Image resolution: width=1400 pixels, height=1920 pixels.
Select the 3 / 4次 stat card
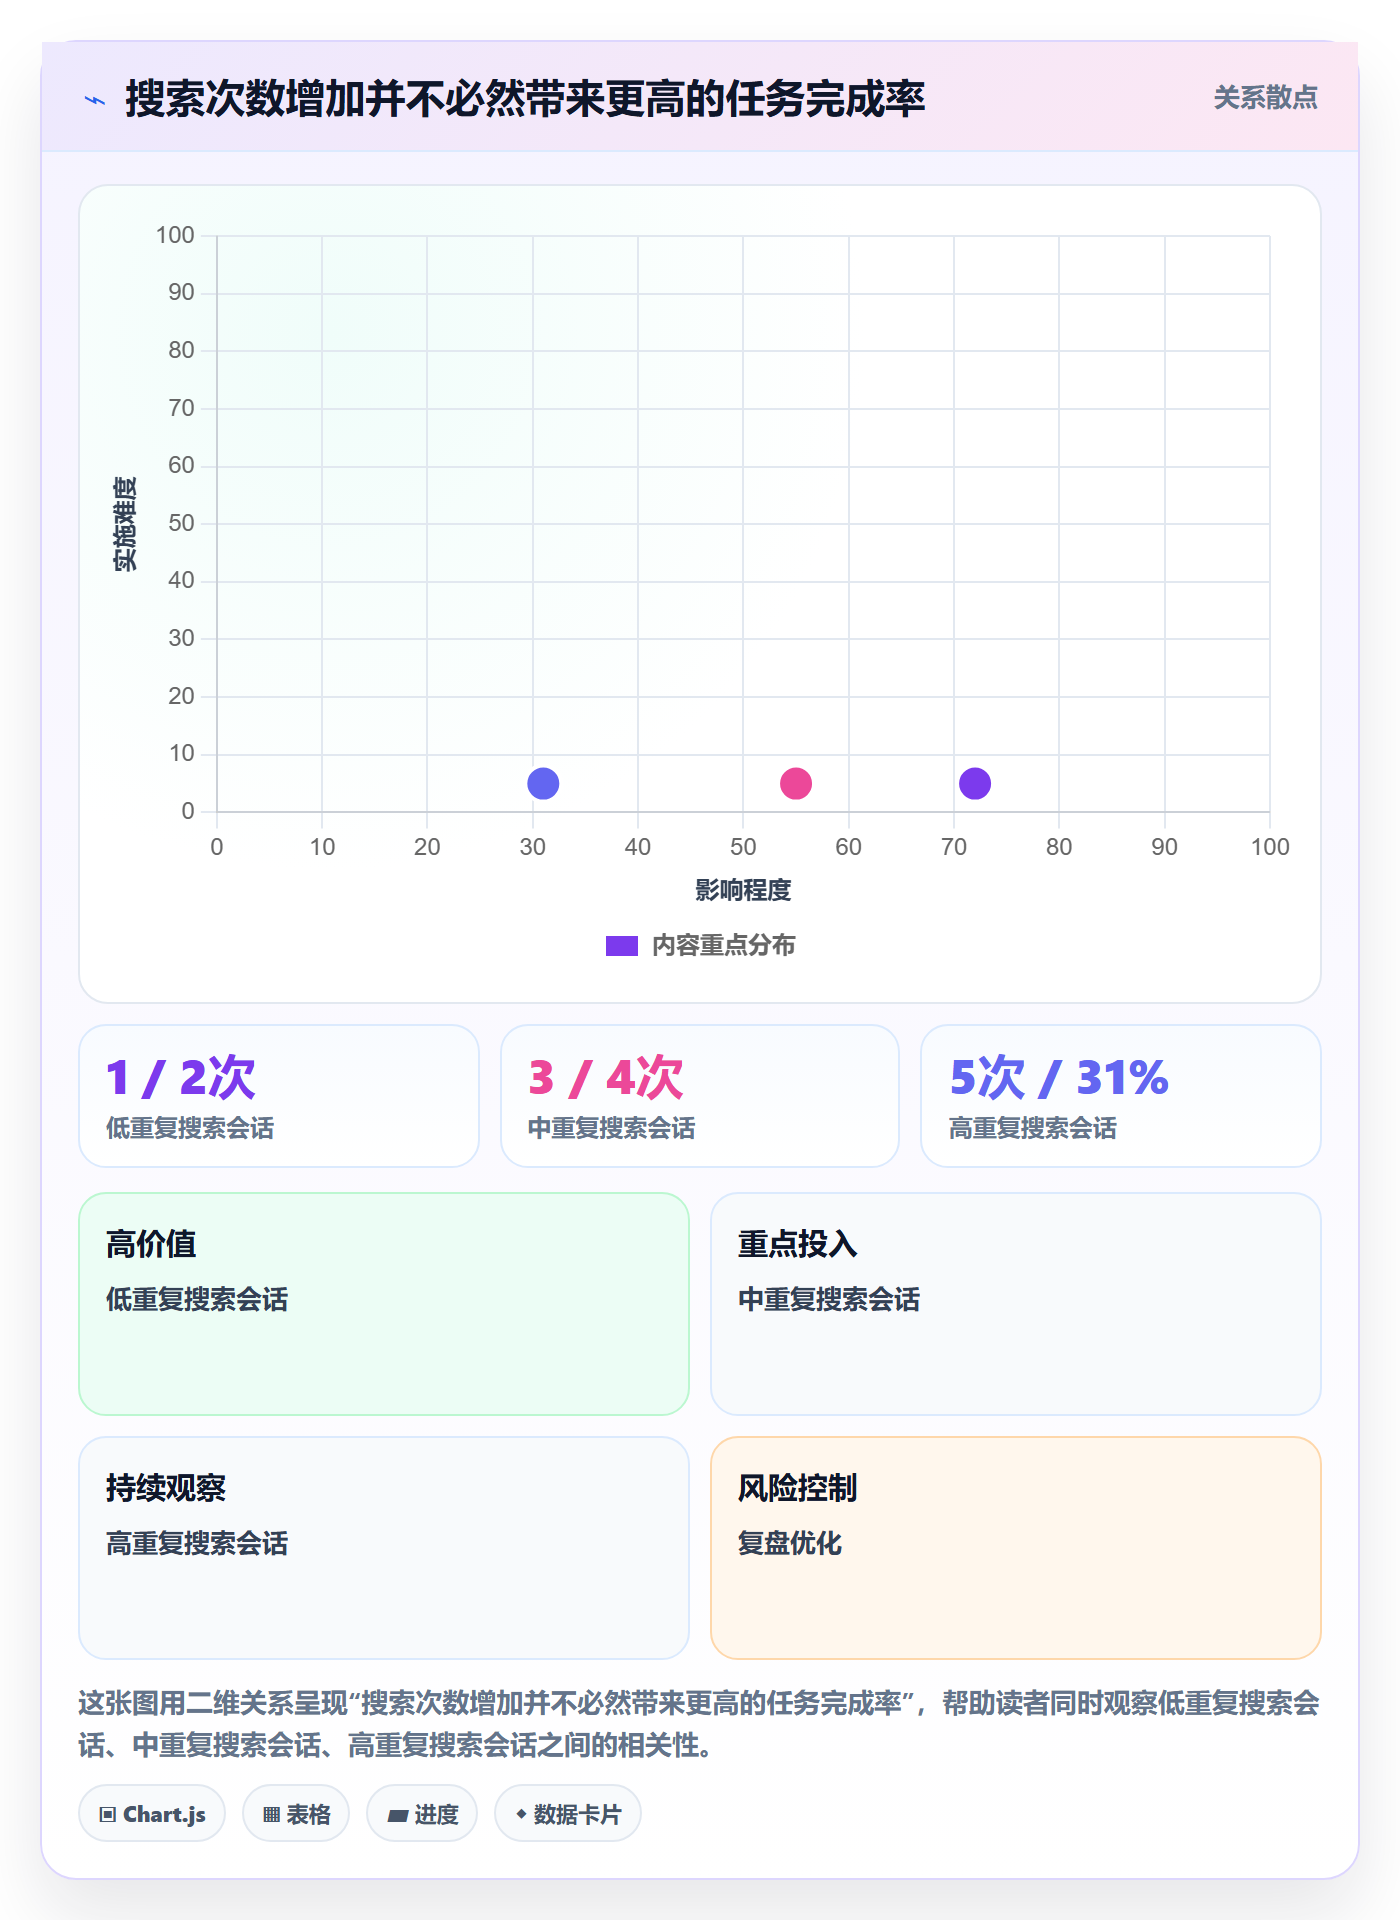(x=700, y=1096)
